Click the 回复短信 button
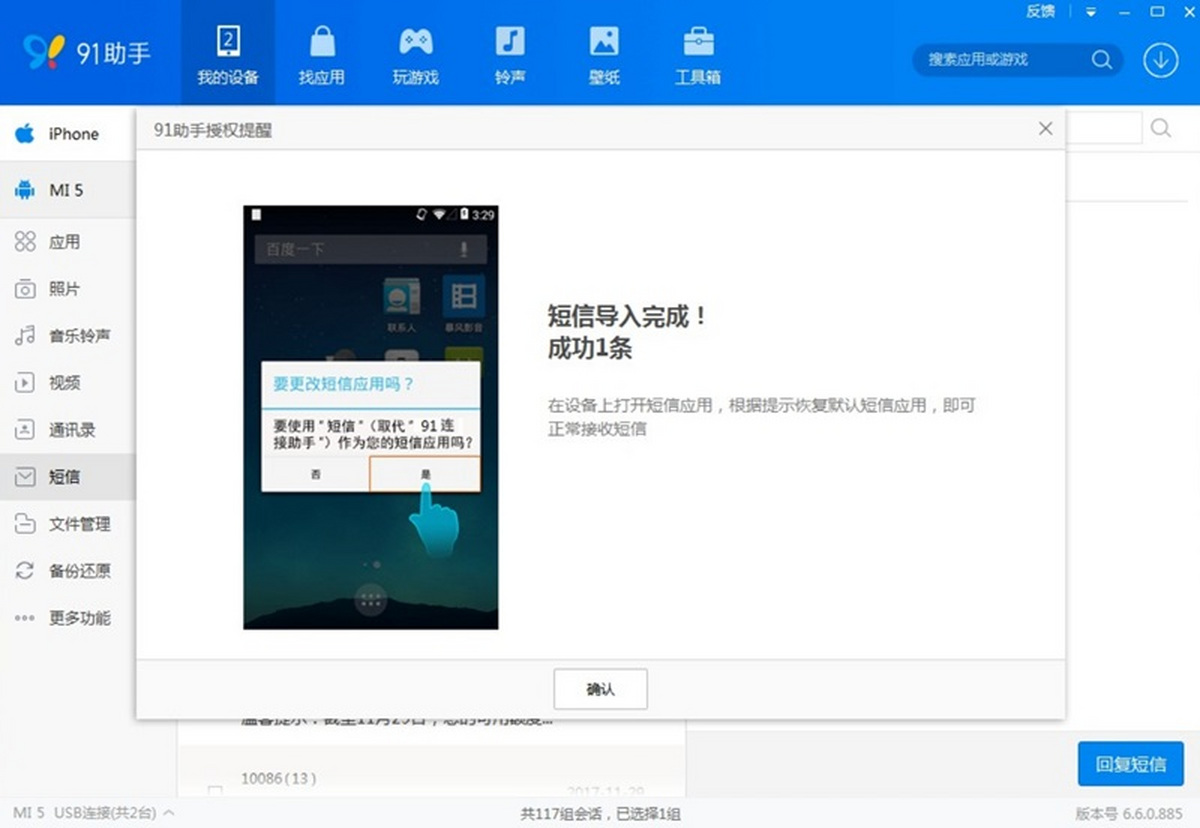This screenshot has height=828, width=1200. [1130, 764]
